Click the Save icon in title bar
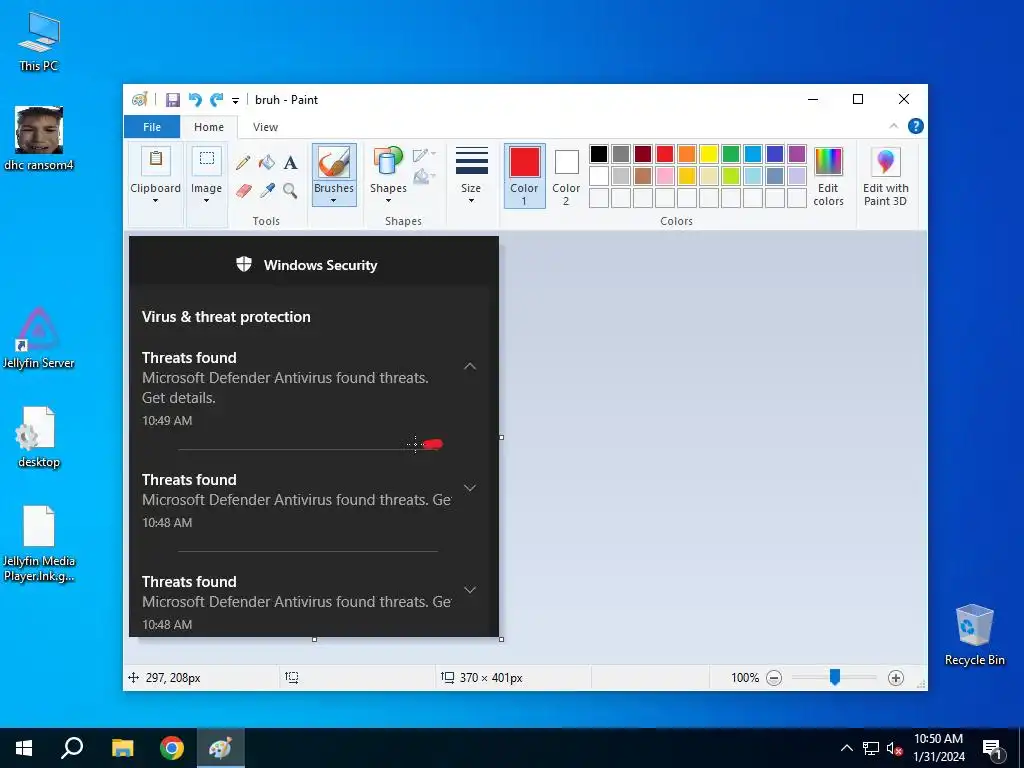This screenshot has height=768, width=1024. [172, 100]
